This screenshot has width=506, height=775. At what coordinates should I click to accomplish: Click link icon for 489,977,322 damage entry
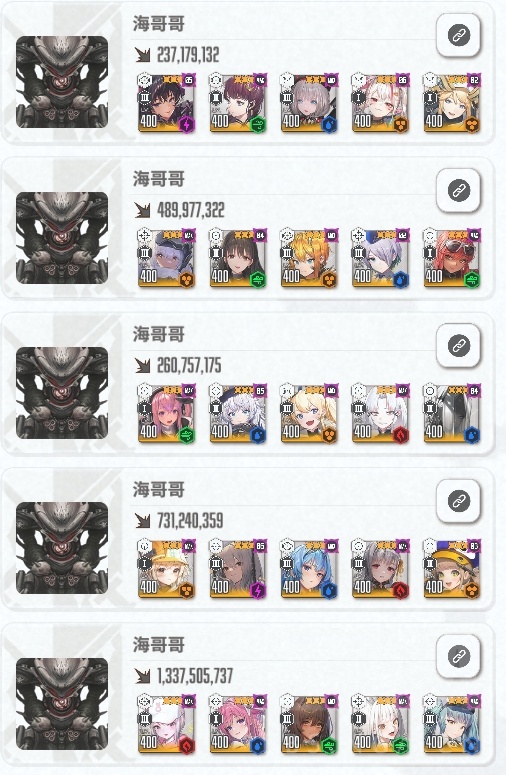tap(458, 190)
